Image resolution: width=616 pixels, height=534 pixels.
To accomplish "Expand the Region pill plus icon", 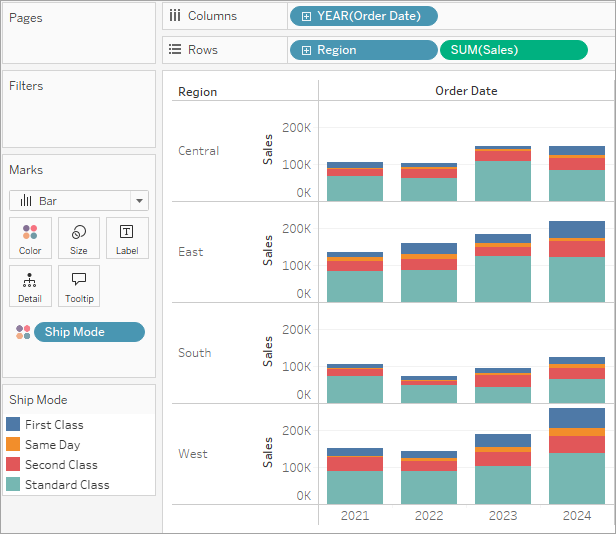I will point(306,50).
